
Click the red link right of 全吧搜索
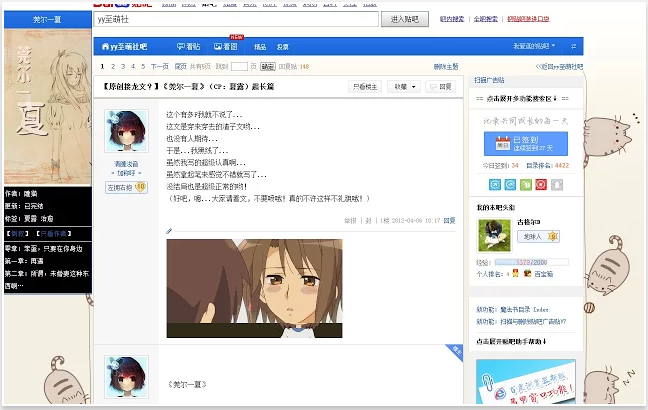tap(528, 19)
